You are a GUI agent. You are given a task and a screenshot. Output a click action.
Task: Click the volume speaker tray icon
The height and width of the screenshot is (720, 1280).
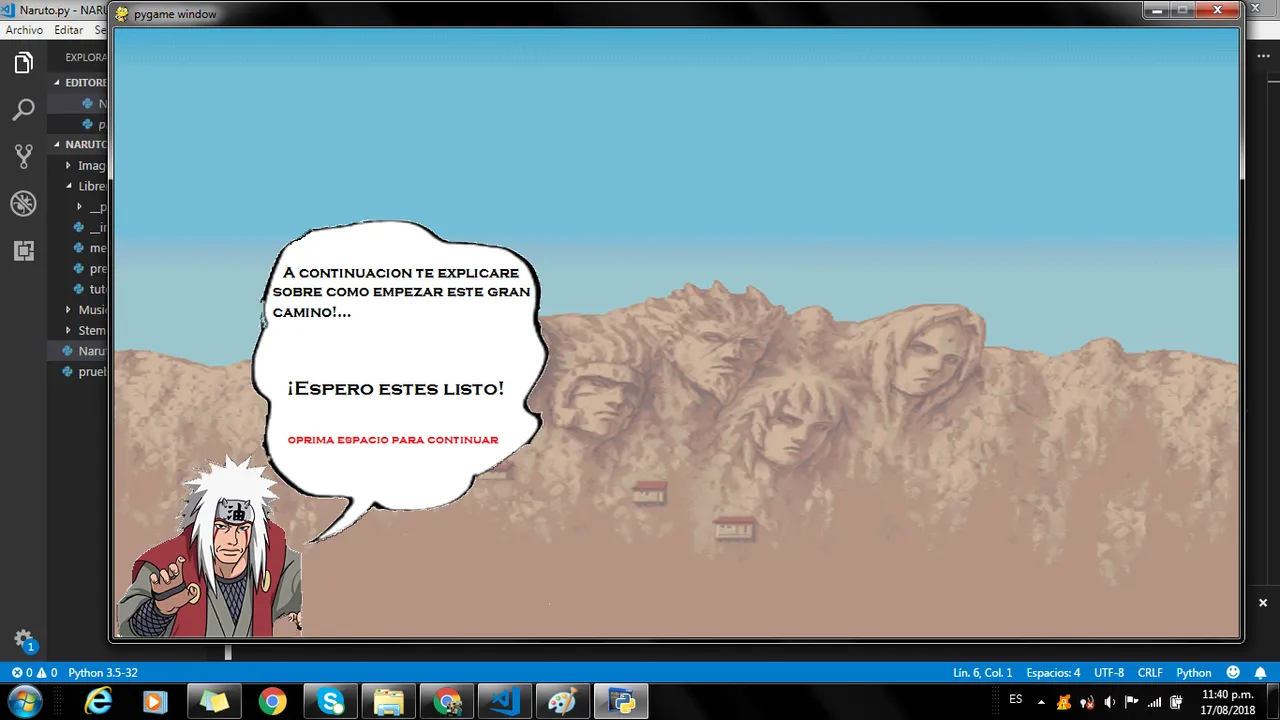click(x=1109, y=702)
